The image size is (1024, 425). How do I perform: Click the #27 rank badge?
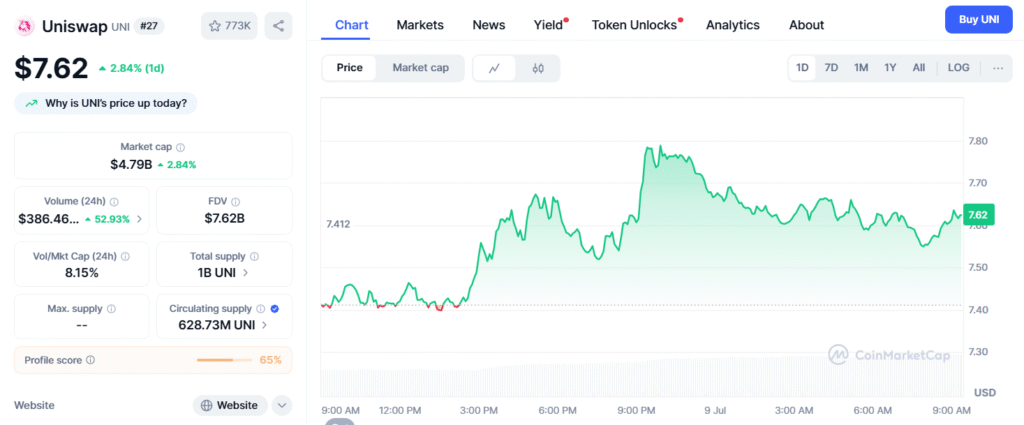click(x=149, y=26)
